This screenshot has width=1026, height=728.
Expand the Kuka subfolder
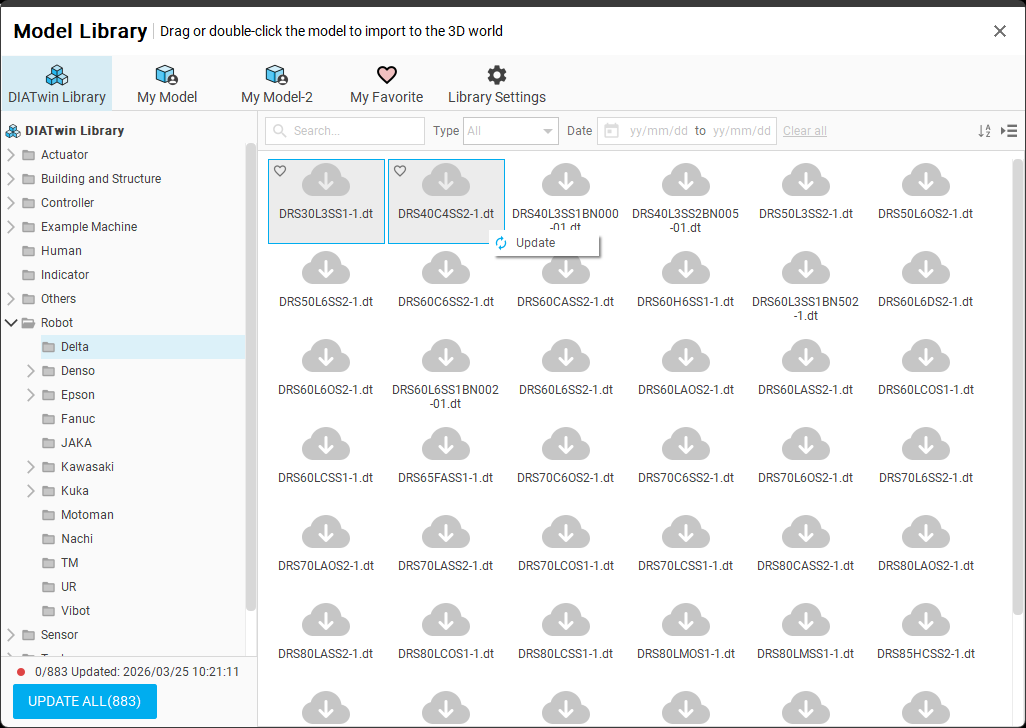point(31,491)
